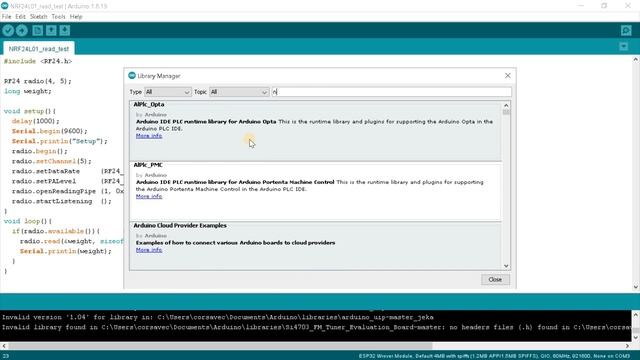Open the Sketch menu
Image resolution: width=640 pixels, height=360 pixels.
point(38,17)
